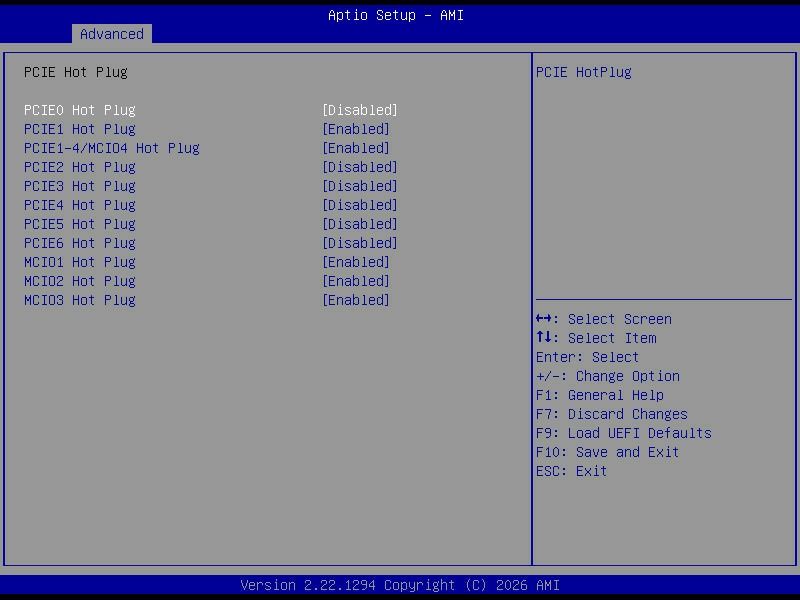Change PCIE1 Hot Plug Enabled value
The width and height of the screenshot is (800, 600).
tap(356, 129)
